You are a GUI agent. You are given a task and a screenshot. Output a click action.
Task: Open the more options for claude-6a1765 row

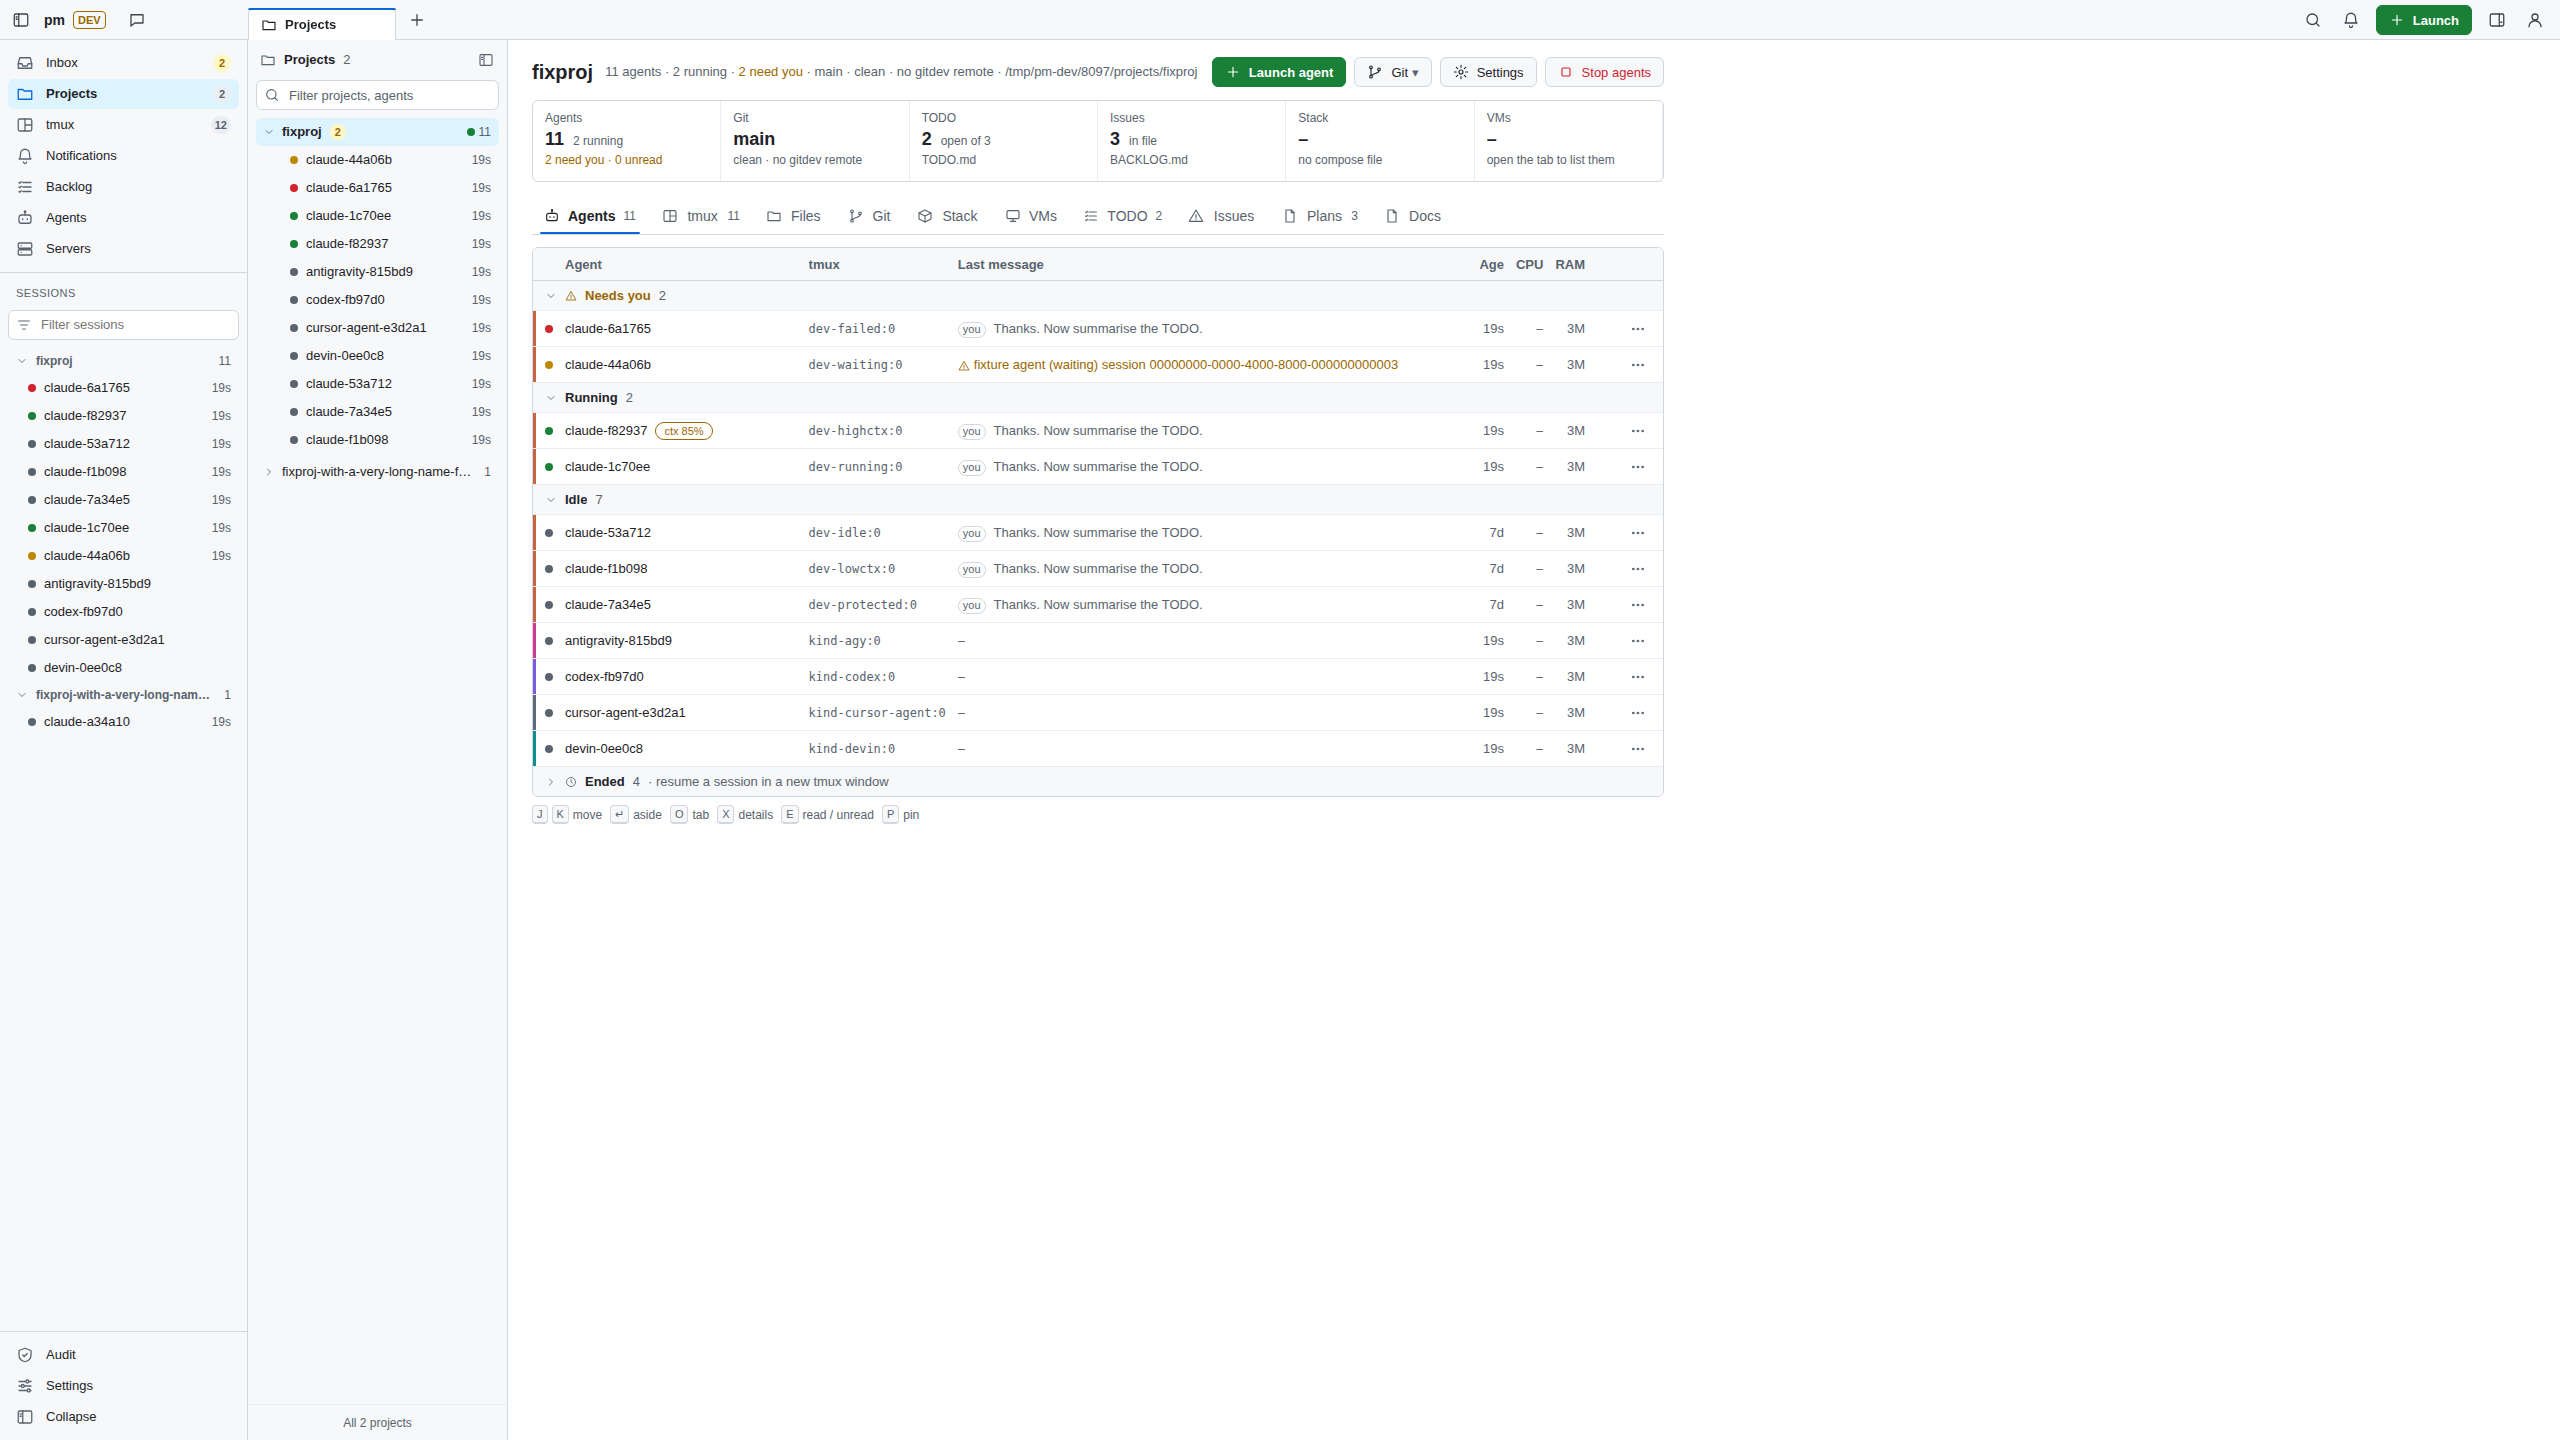1638,329
